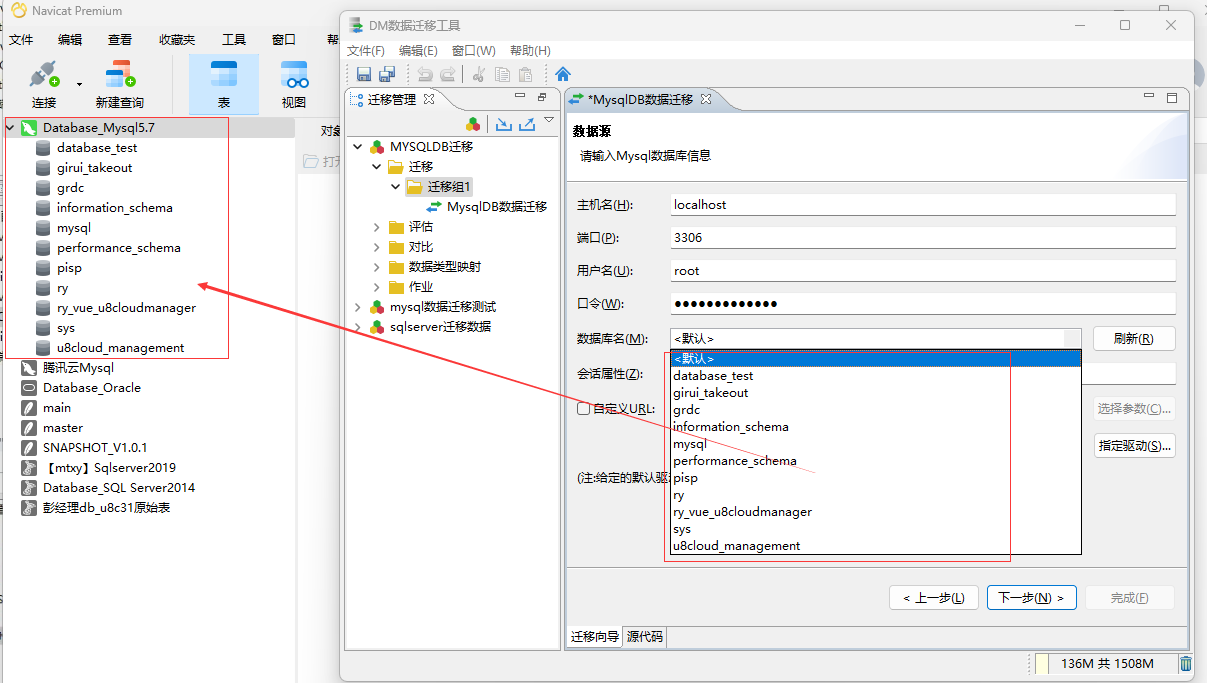Expand the 对比 folder node
The width and height of the screenshot is (1207, 683).
(377, 247)
